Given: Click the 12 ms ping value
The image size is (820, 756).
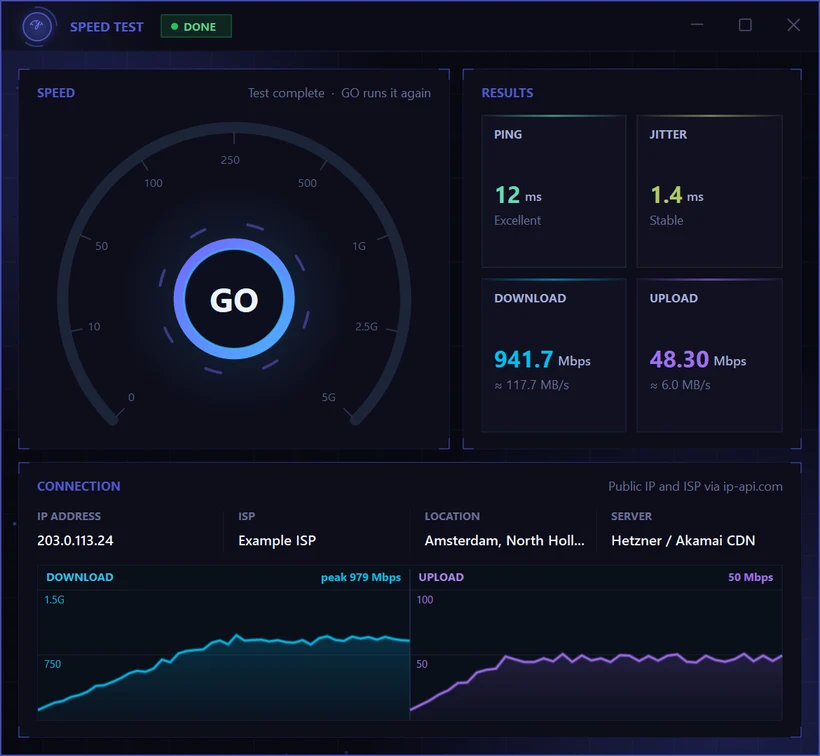Looking at the screenshot, I should (518, 196).
